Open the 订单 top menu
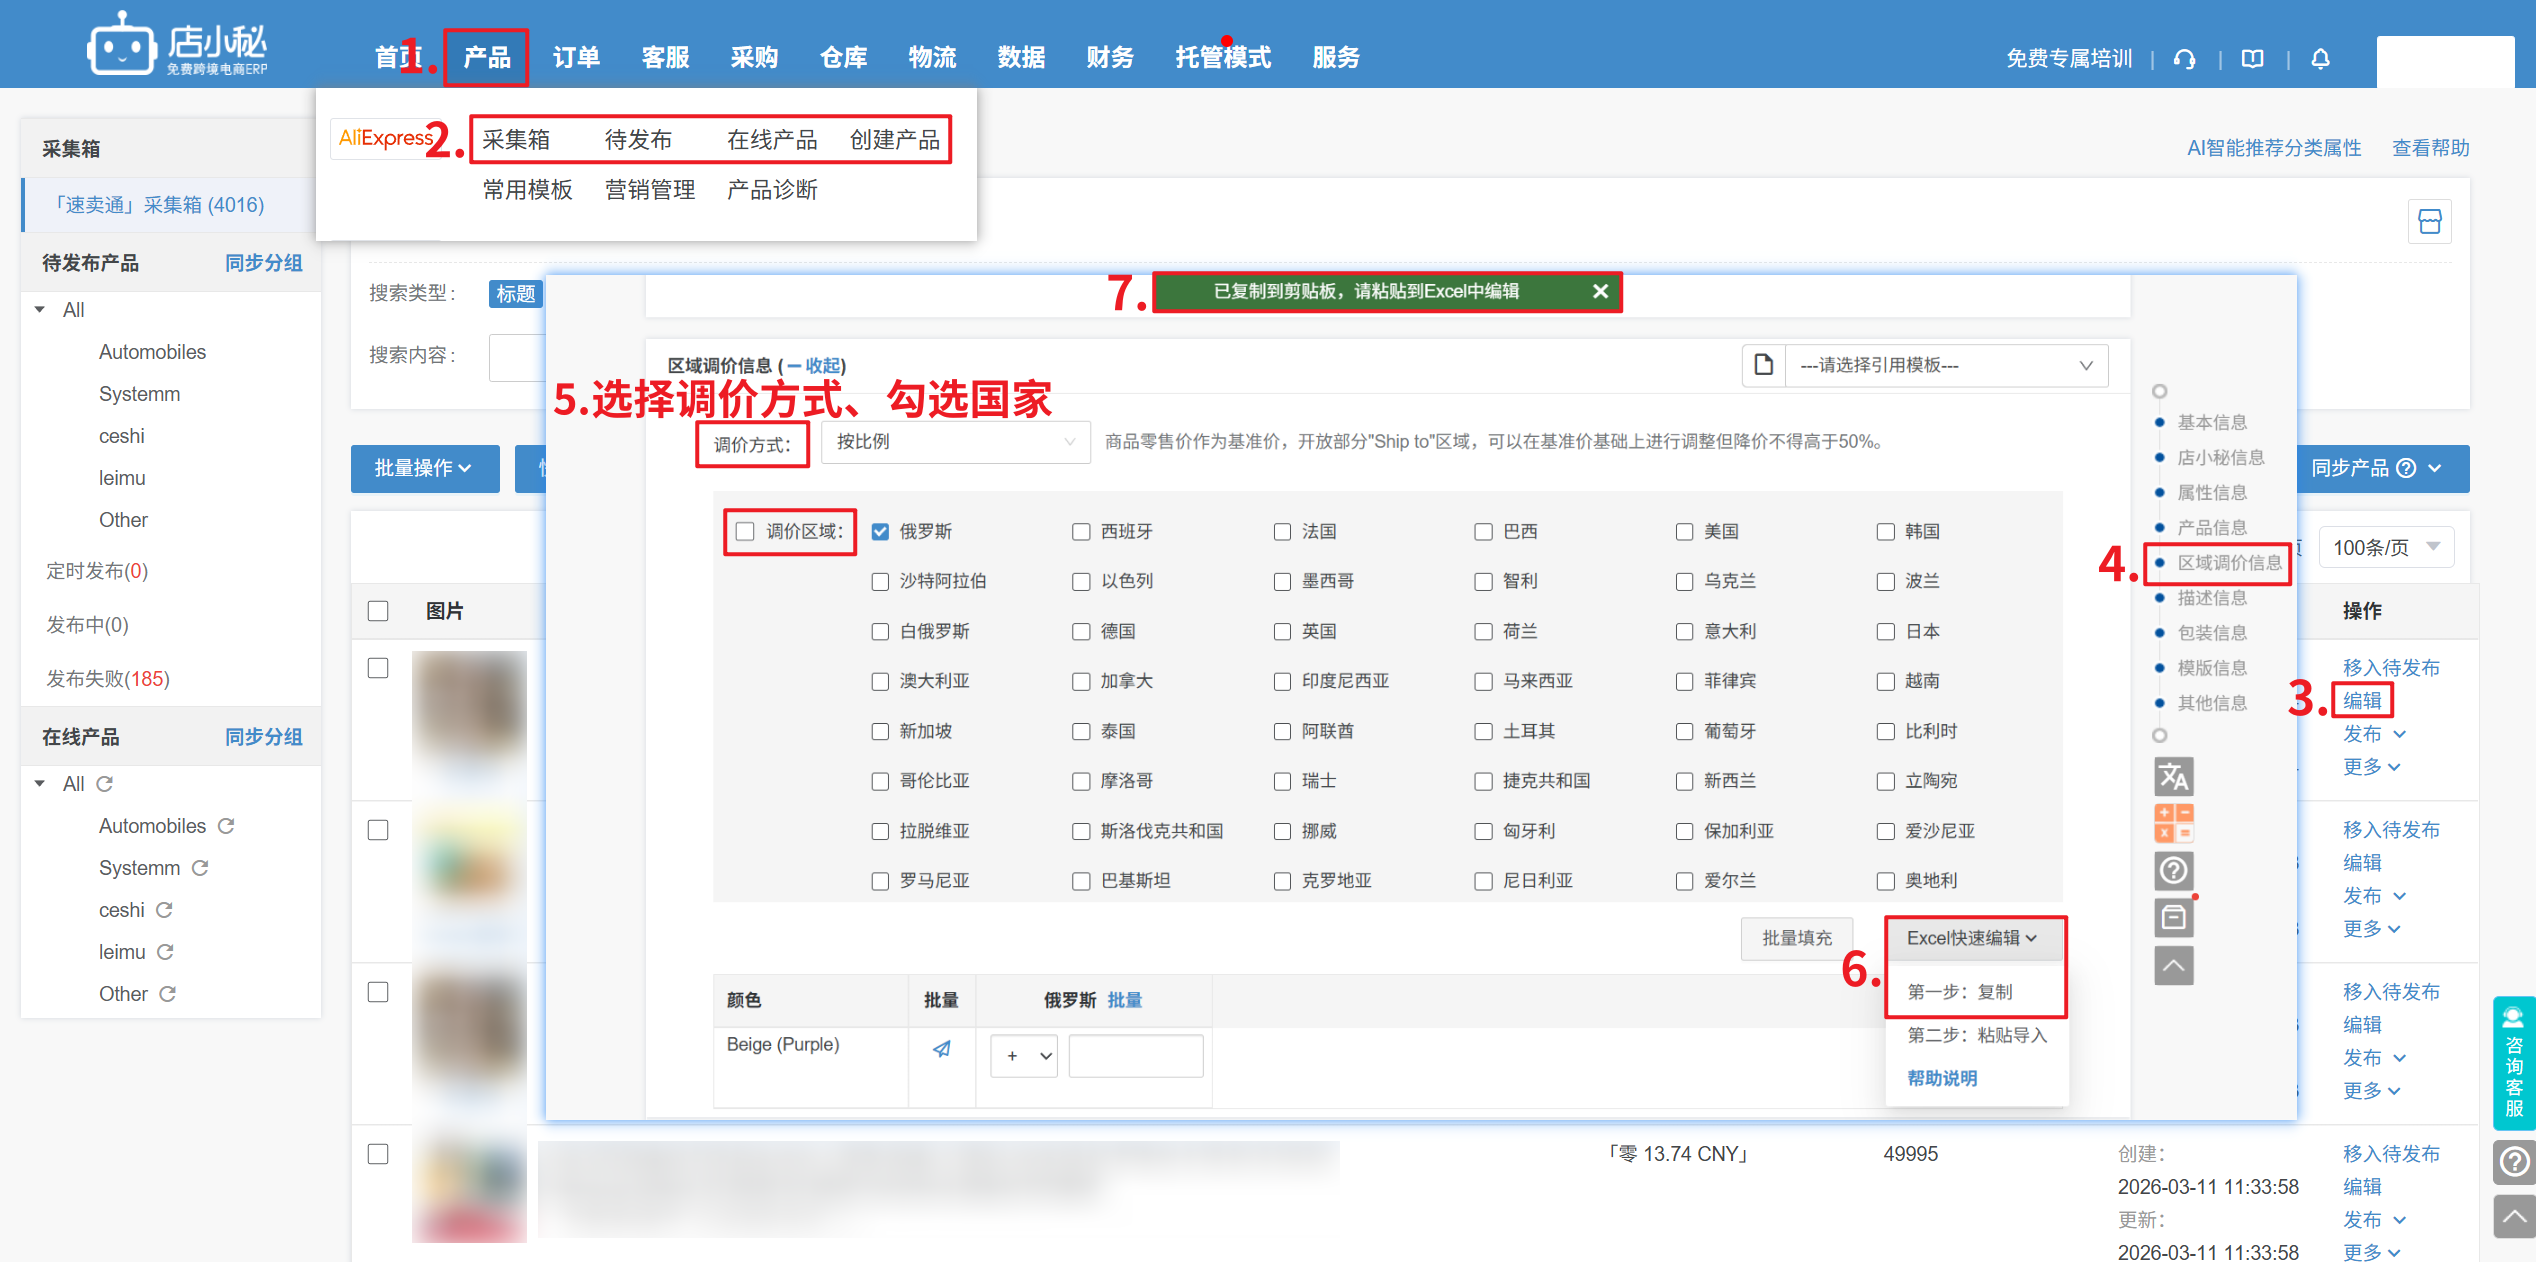The image size is (2536, 1262). coord(576,58)
